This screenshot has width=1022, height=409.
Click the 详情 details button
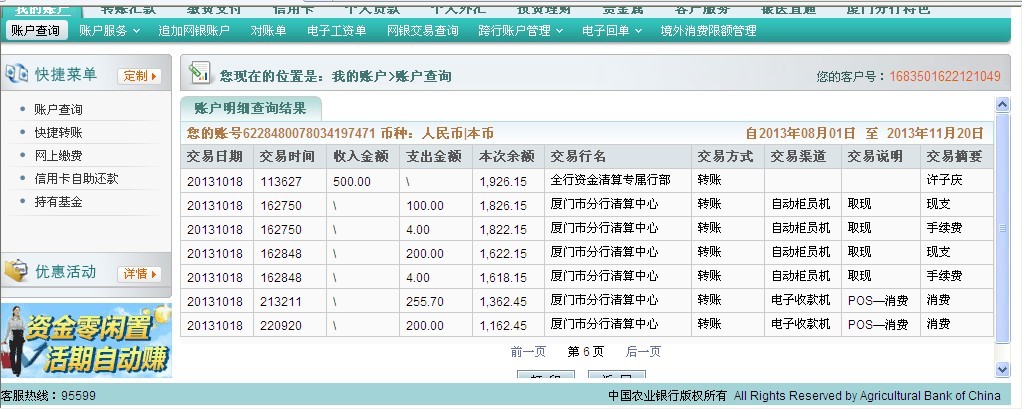138,273
